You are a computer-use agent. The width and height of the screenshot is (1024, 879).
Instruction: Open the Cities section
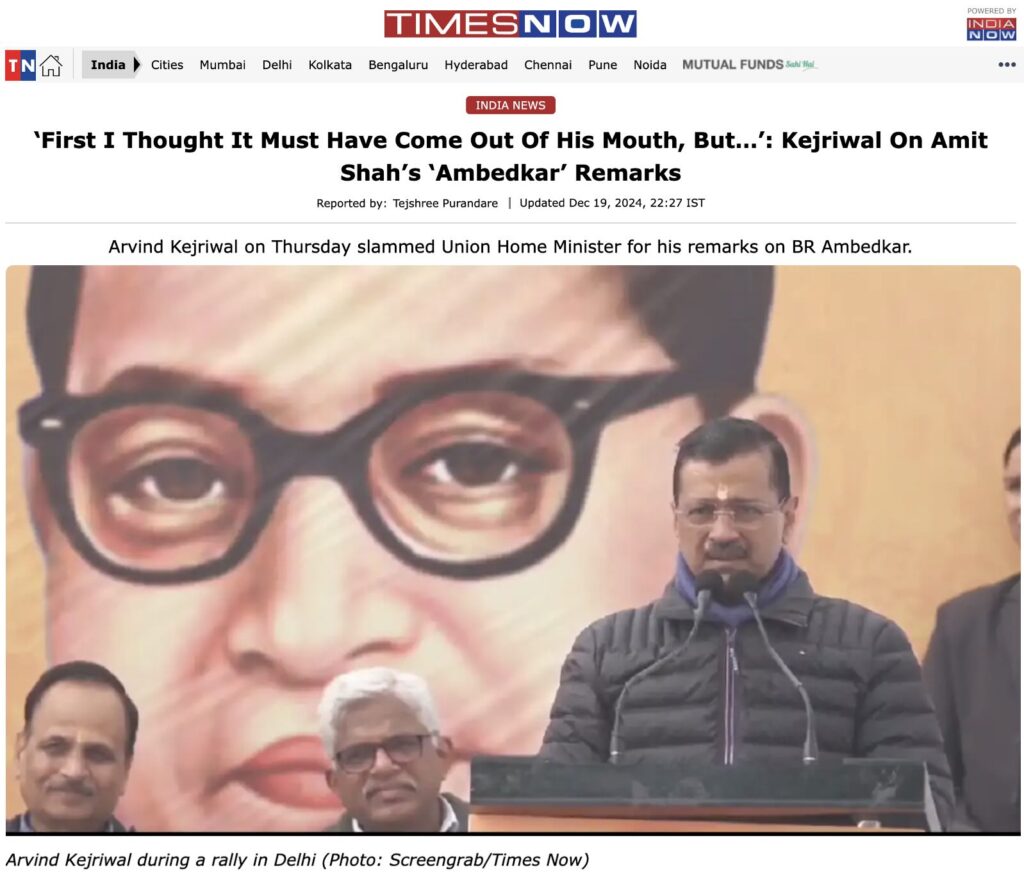tap(167, 65)
